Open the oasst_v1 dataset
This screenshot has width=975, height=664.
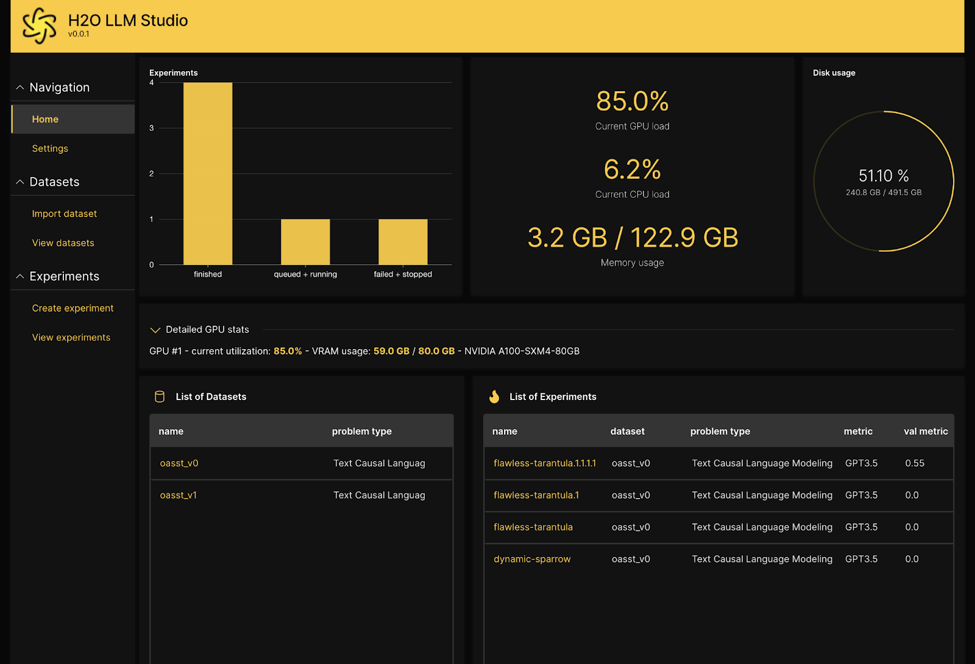pyautogui.click(x=178, y=495)
